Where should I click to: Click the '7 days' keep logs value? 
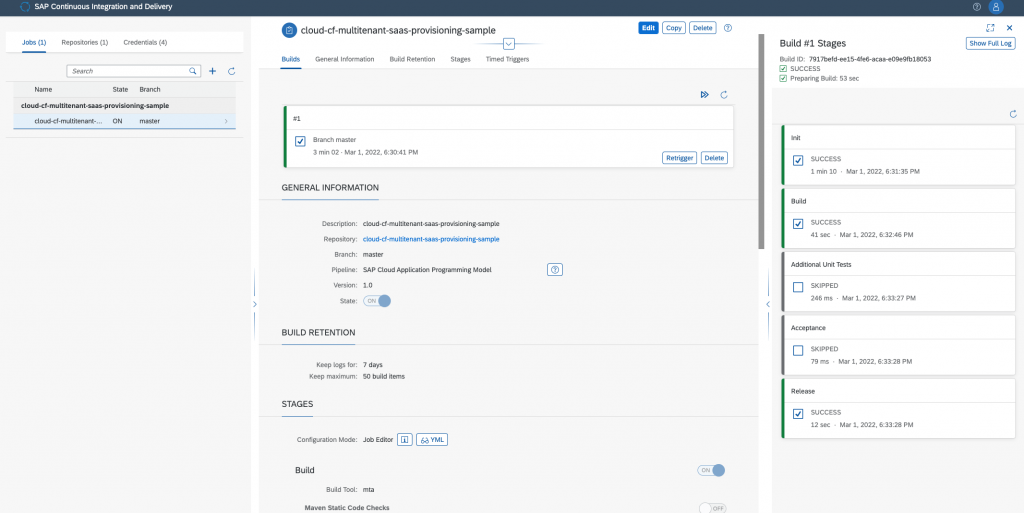click(x=373, y=365)
